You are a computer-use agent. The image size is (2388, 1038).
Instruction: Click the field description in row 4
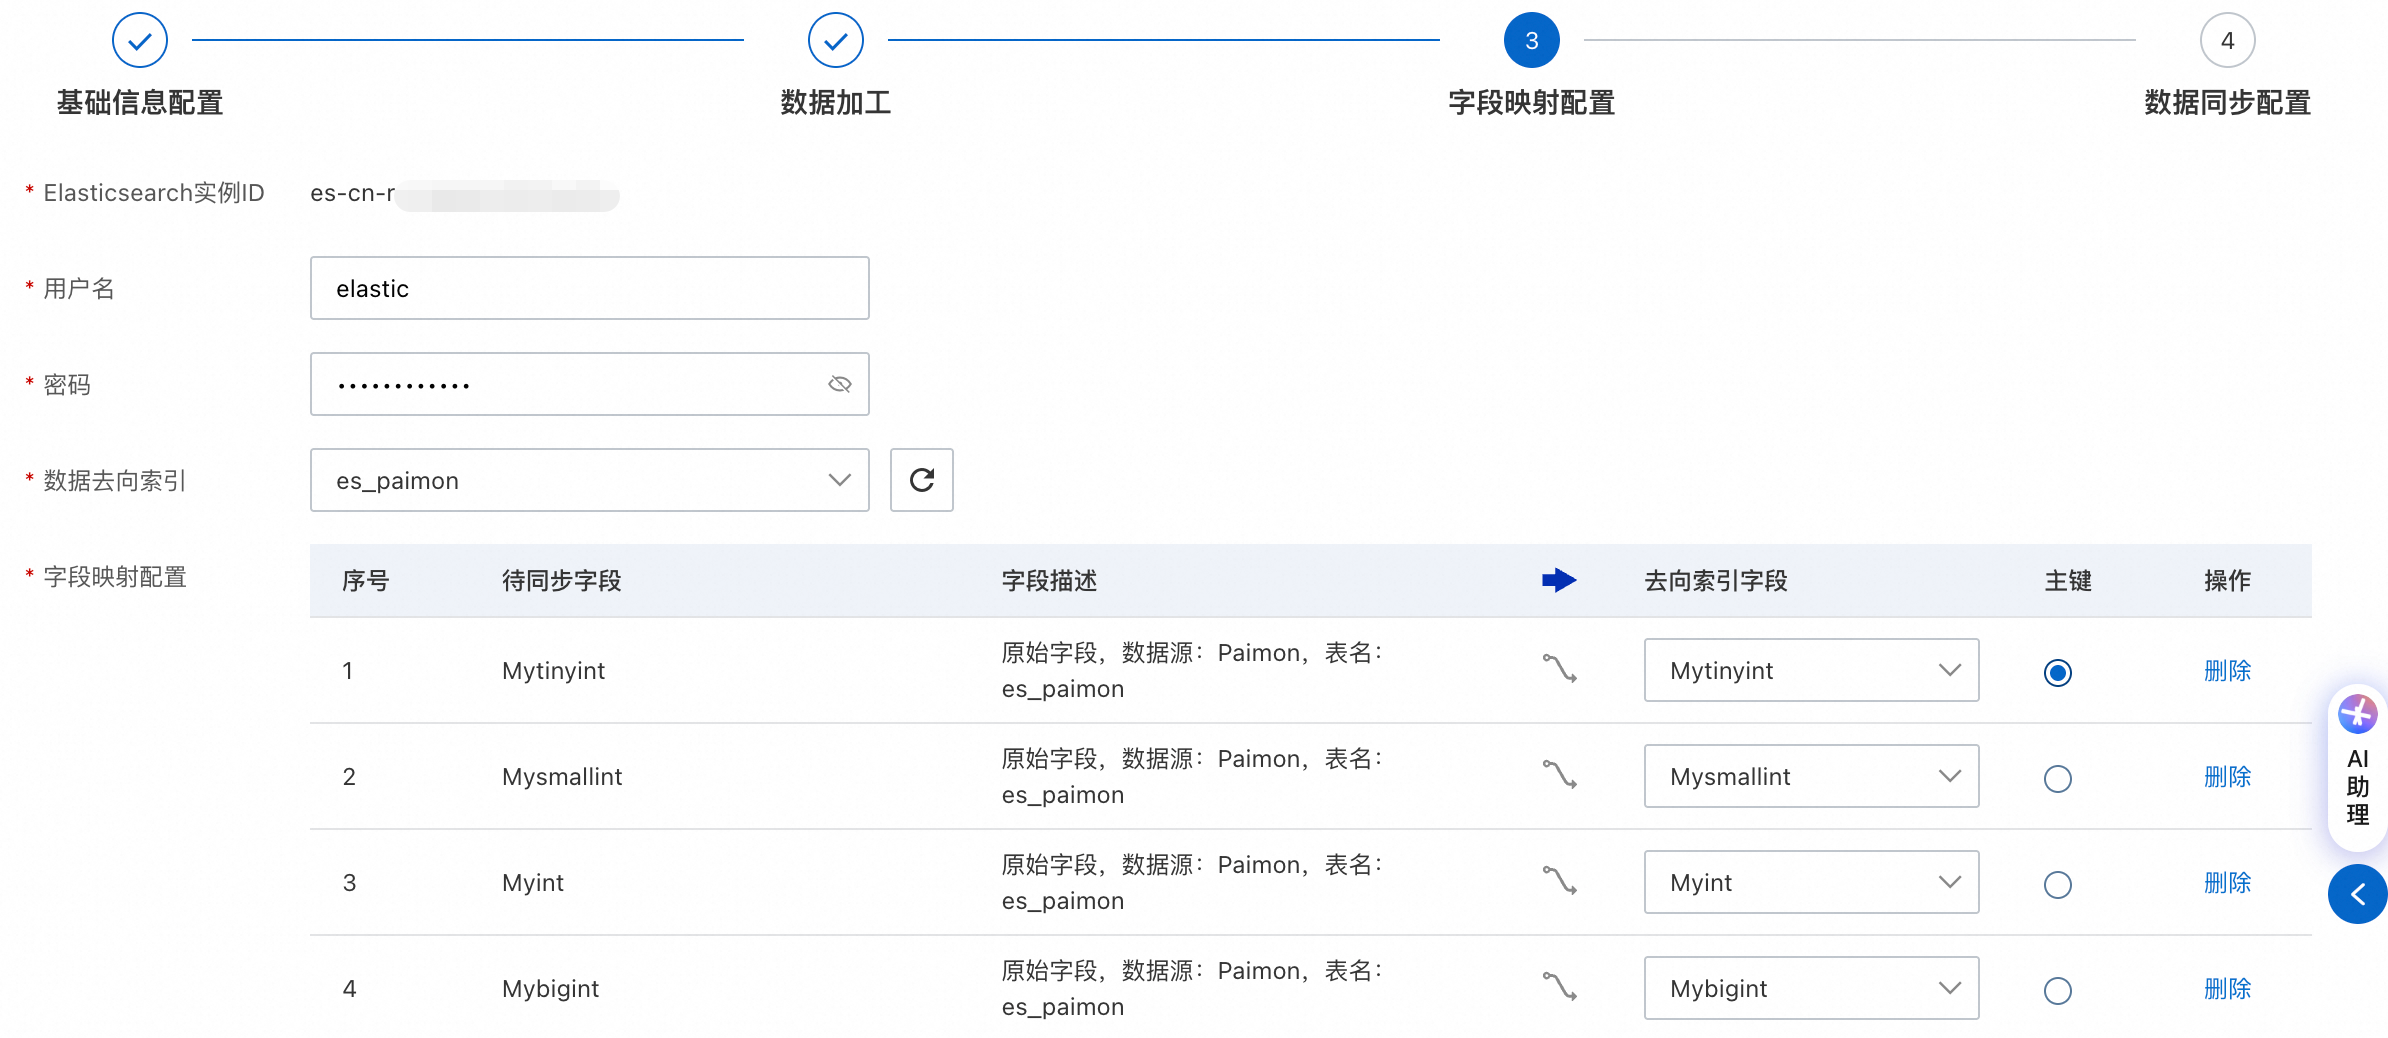(x=1192, y=988)
